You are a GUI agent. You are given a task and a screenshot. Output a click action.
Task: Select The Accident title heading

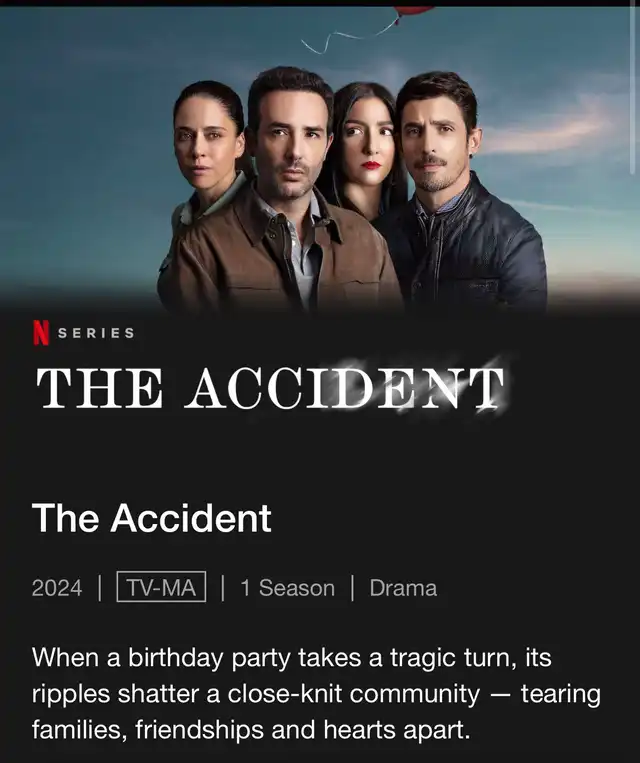tap(151, 518)
